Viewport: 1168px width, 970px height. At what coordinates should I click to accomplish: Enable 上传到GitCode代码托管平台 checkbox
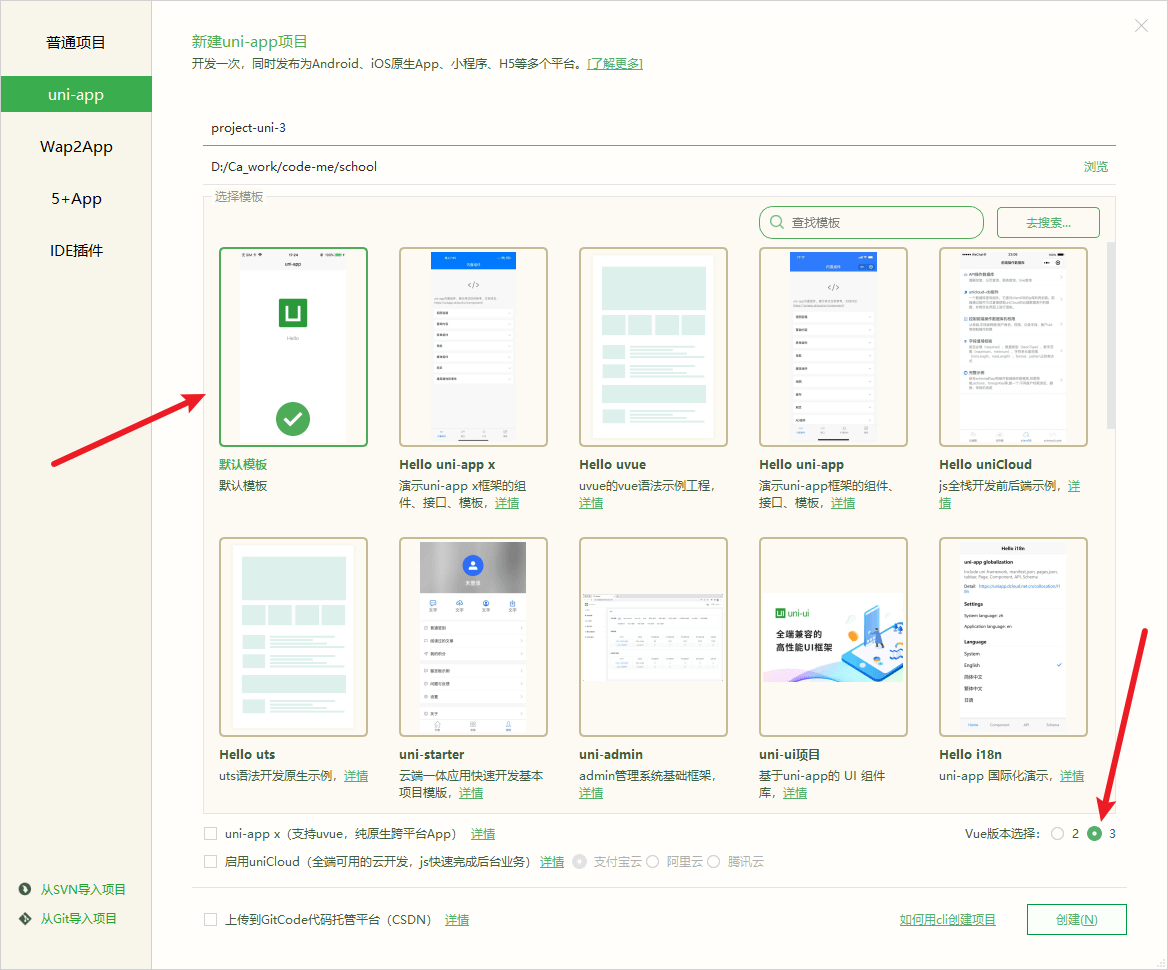tap(211, 919)
